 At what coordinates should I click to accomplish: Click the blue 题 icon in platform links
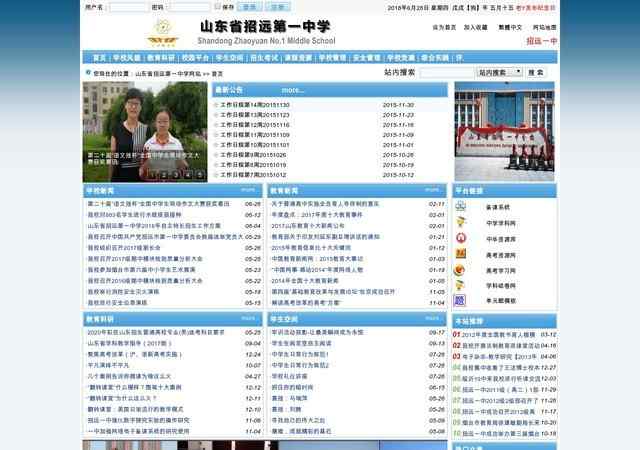(460, 301)
